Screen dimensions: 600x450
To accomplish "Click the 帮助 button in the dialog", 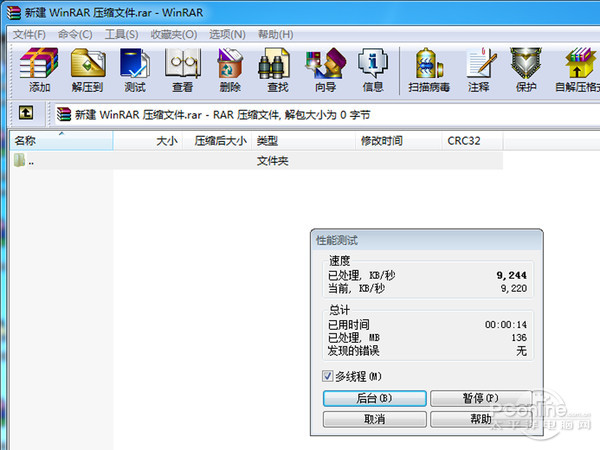I will [x=481, y=419].
